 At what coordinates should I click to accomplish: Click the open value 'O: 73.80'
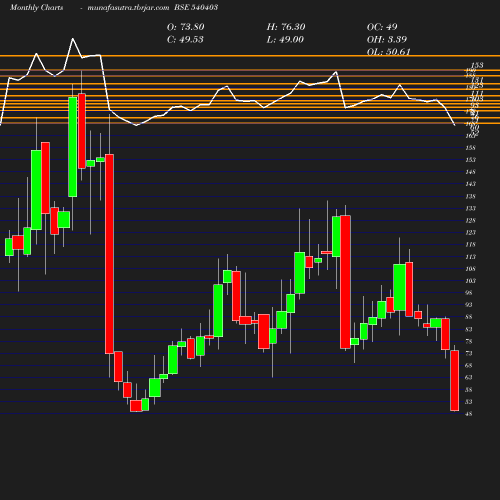tap(186, 27)
